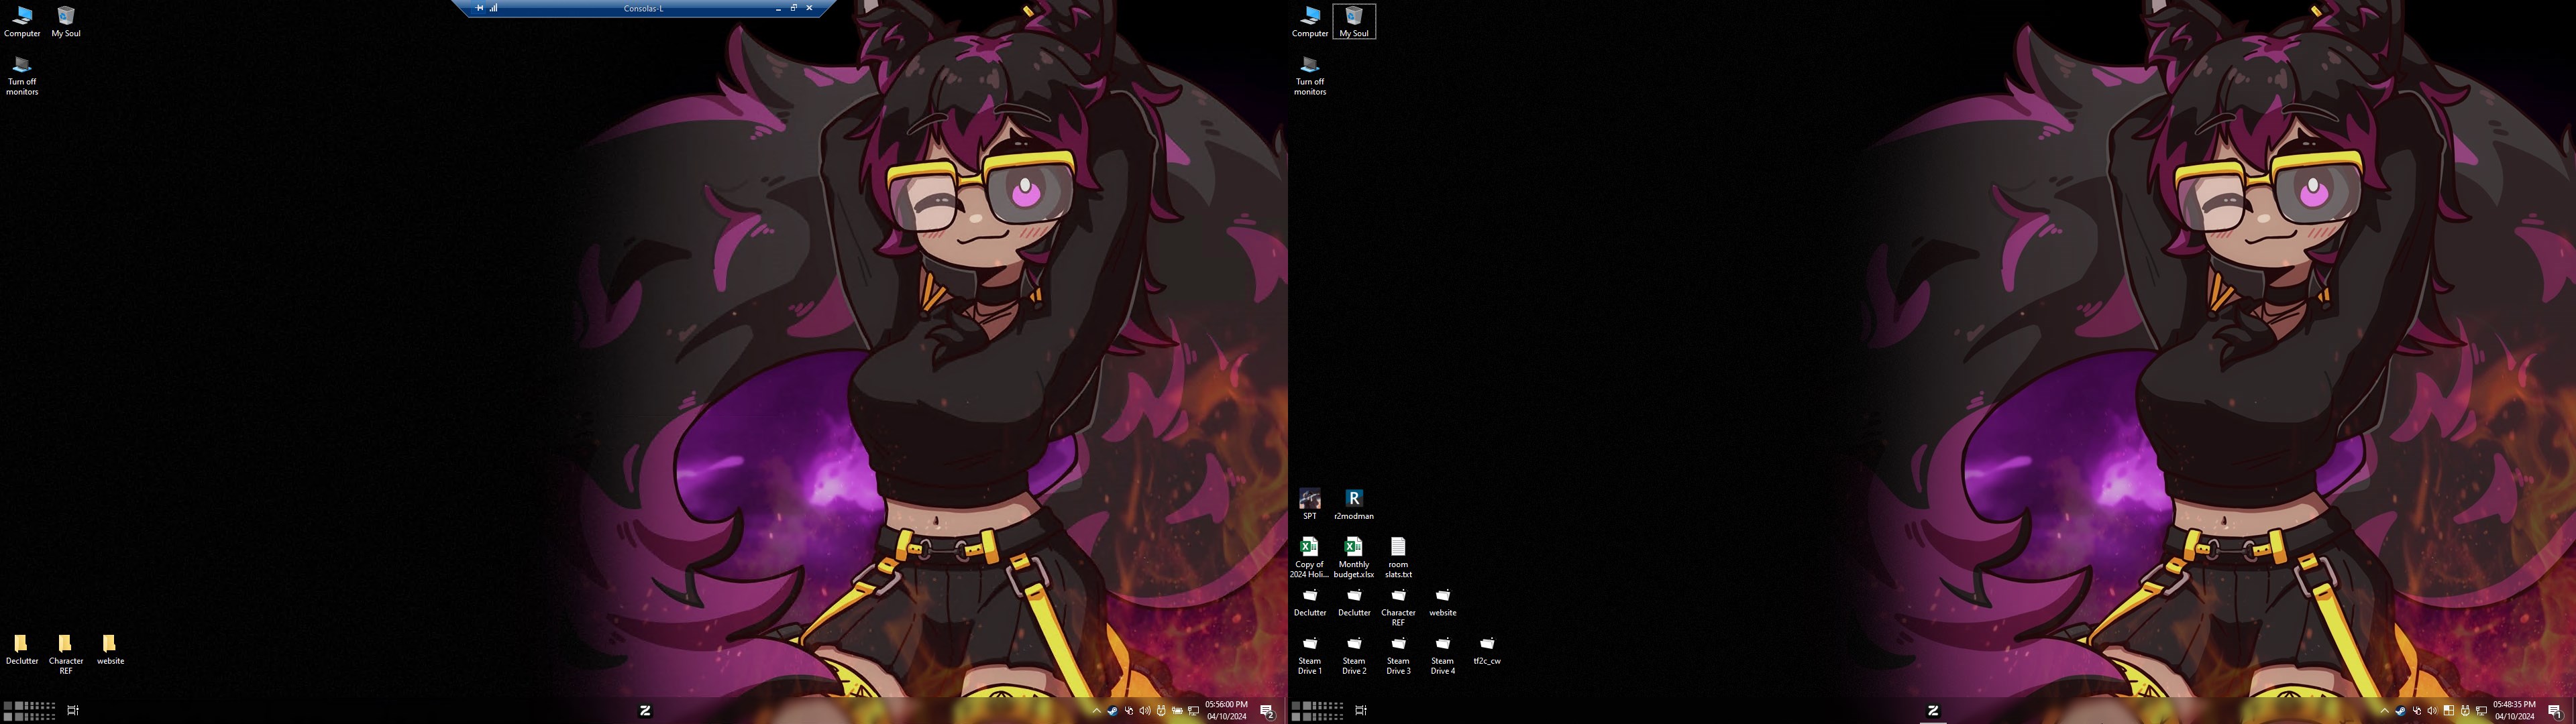Screen dimensions: 2576x724
Task: Expand hidden tray icons on the 05:48:35 PM taskbar
Action: (2385, 711)
